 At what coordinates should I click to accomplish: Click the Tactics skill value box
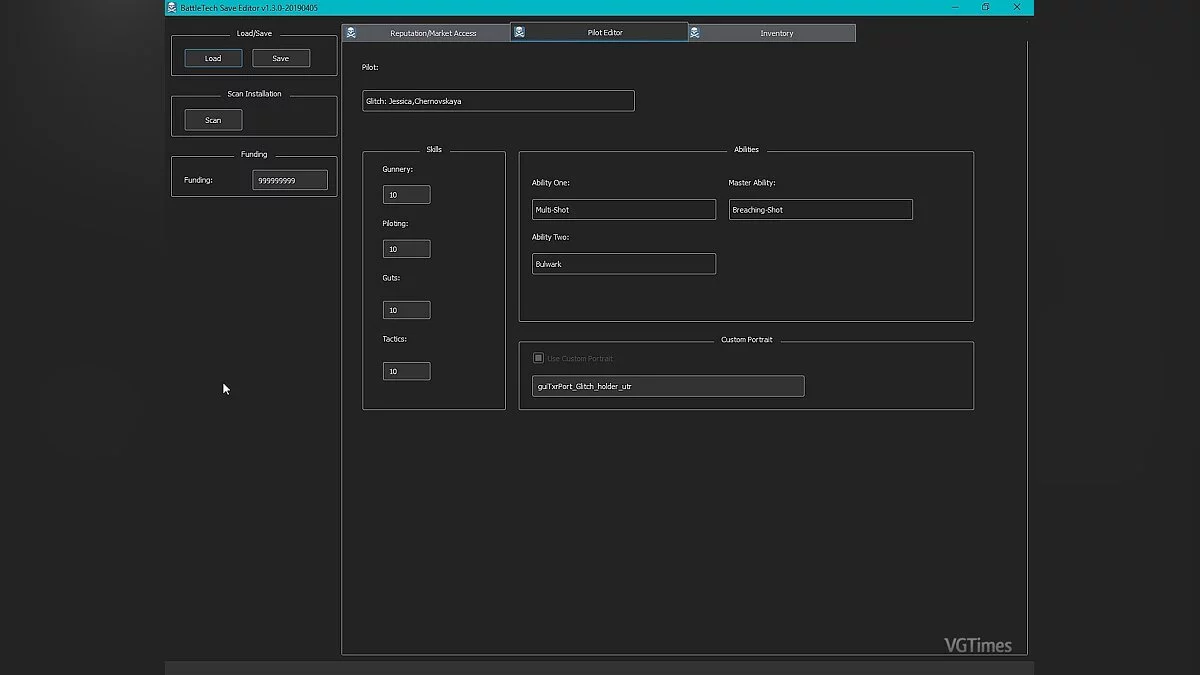406,371
